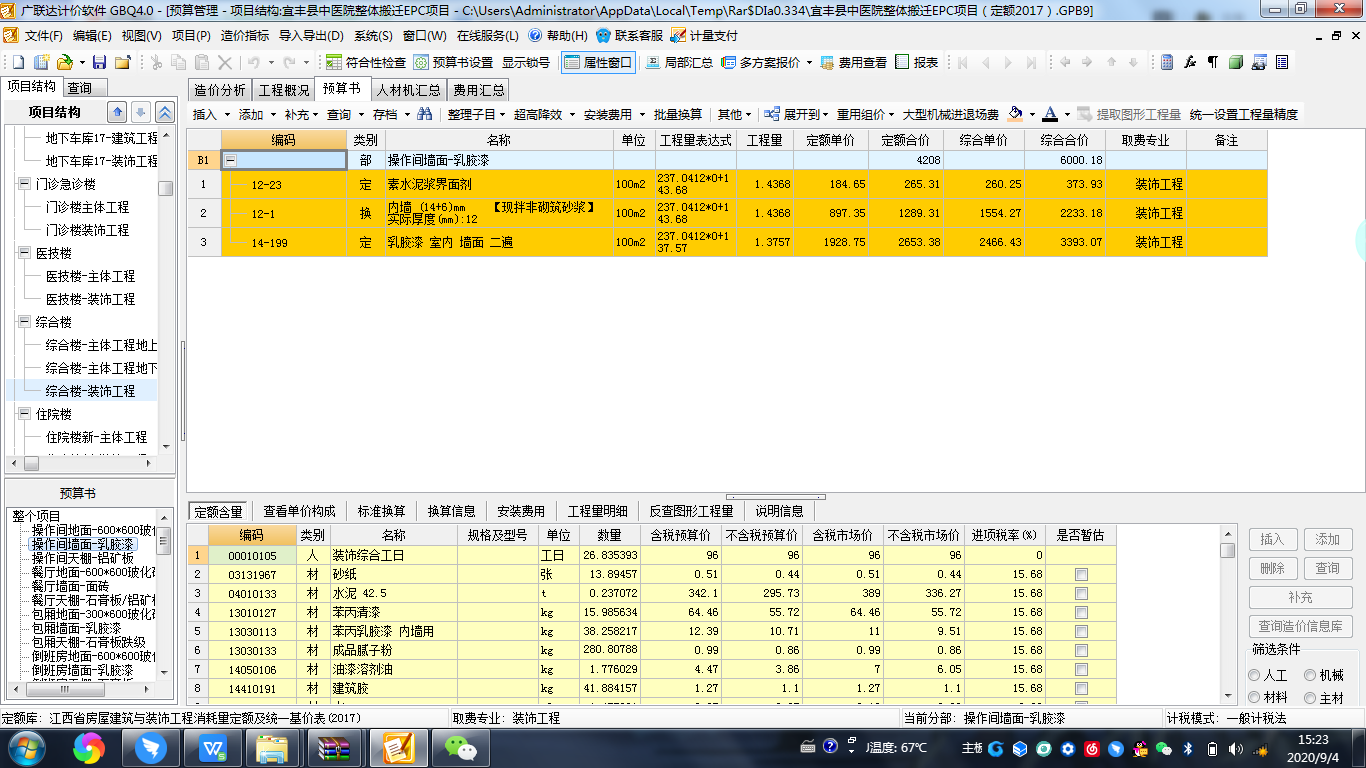Collapse the 综合楼 tree node

pyautogui.click(x=24, y=322)
